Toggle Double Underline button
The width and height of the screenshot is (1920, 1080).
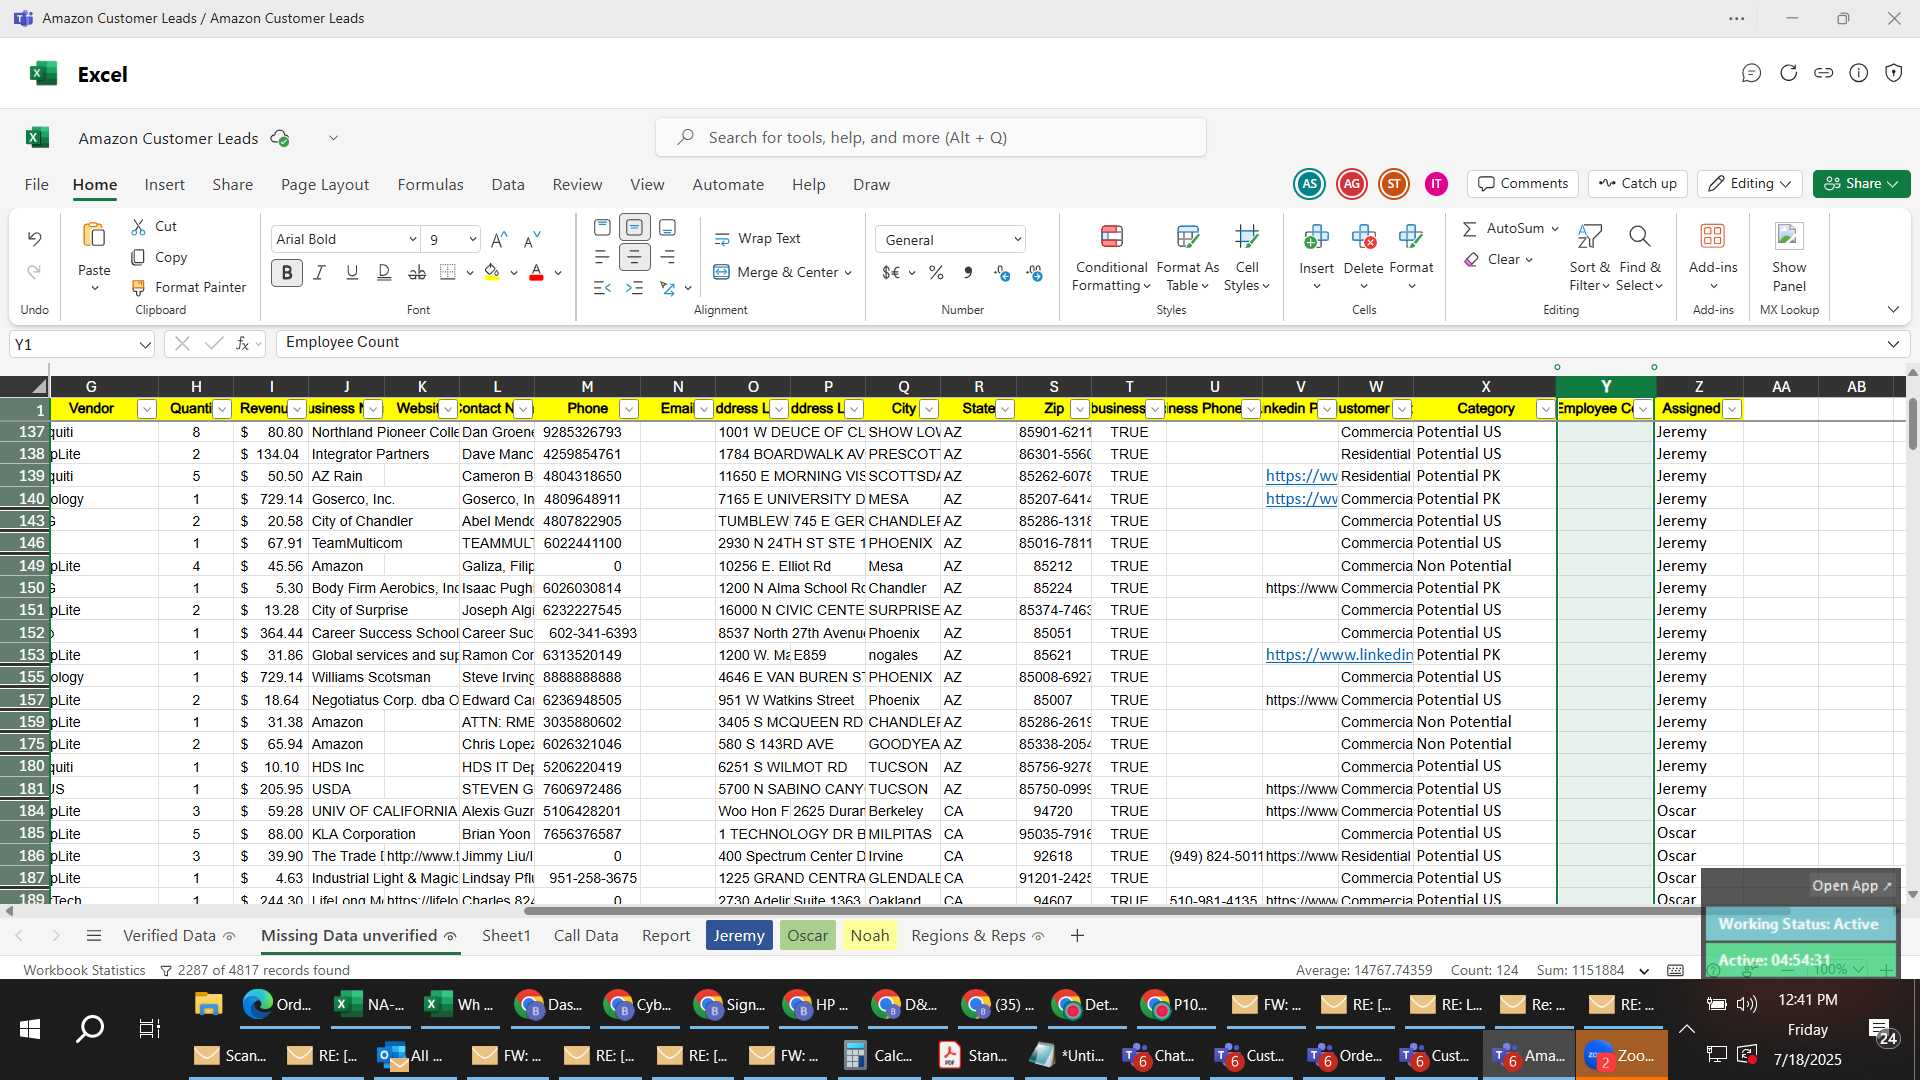[x=384, y=272]
